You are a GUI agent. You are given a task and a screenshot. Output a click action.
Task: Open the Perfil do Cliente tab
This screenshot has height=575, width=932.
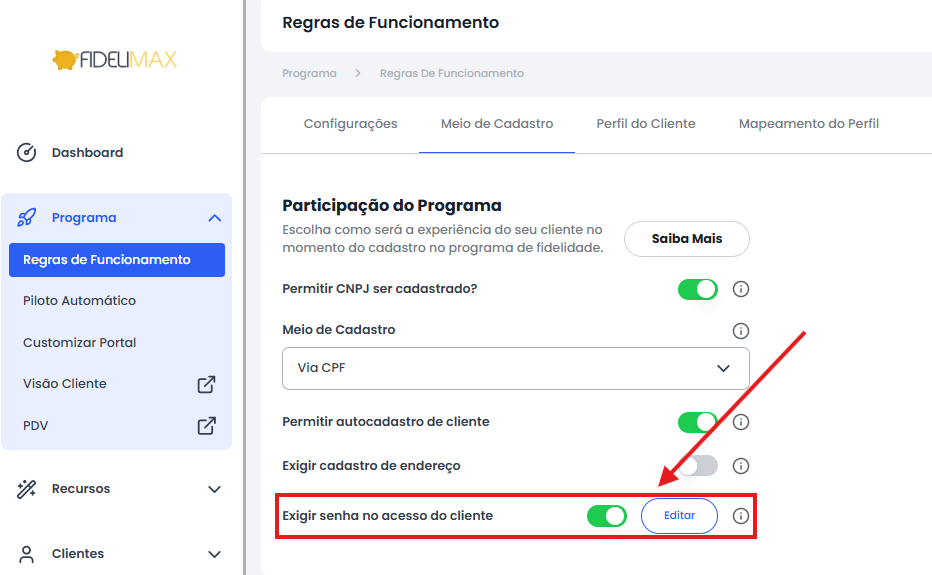(646, 124)
